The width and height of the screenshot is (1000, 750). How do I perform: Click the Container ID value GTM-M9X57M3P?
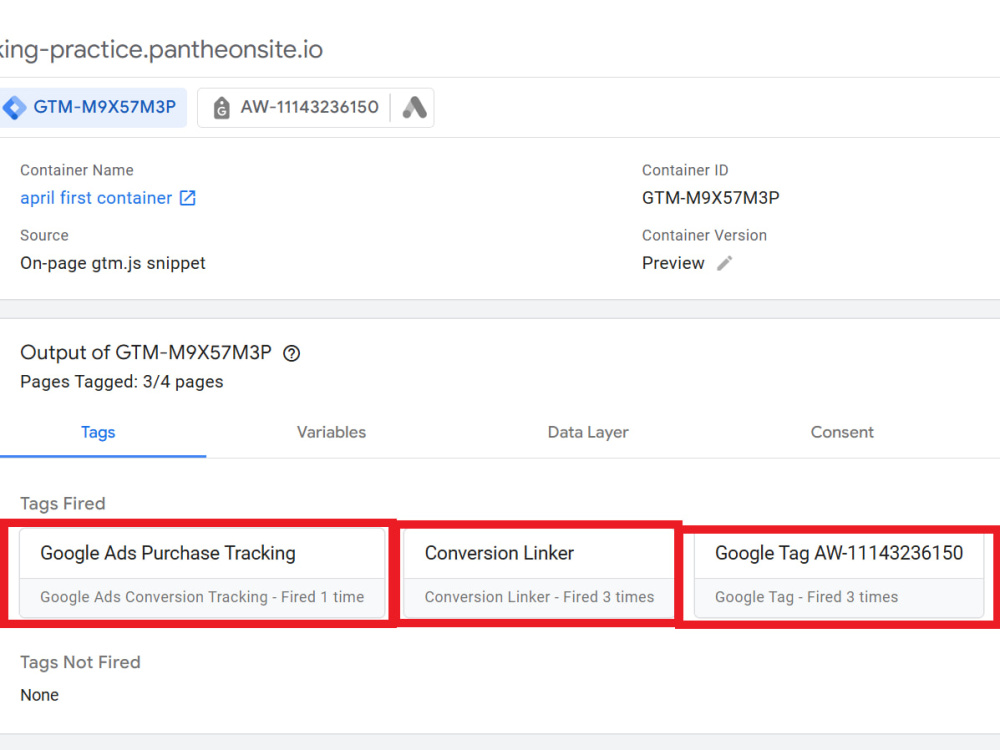tap(710, 198)
